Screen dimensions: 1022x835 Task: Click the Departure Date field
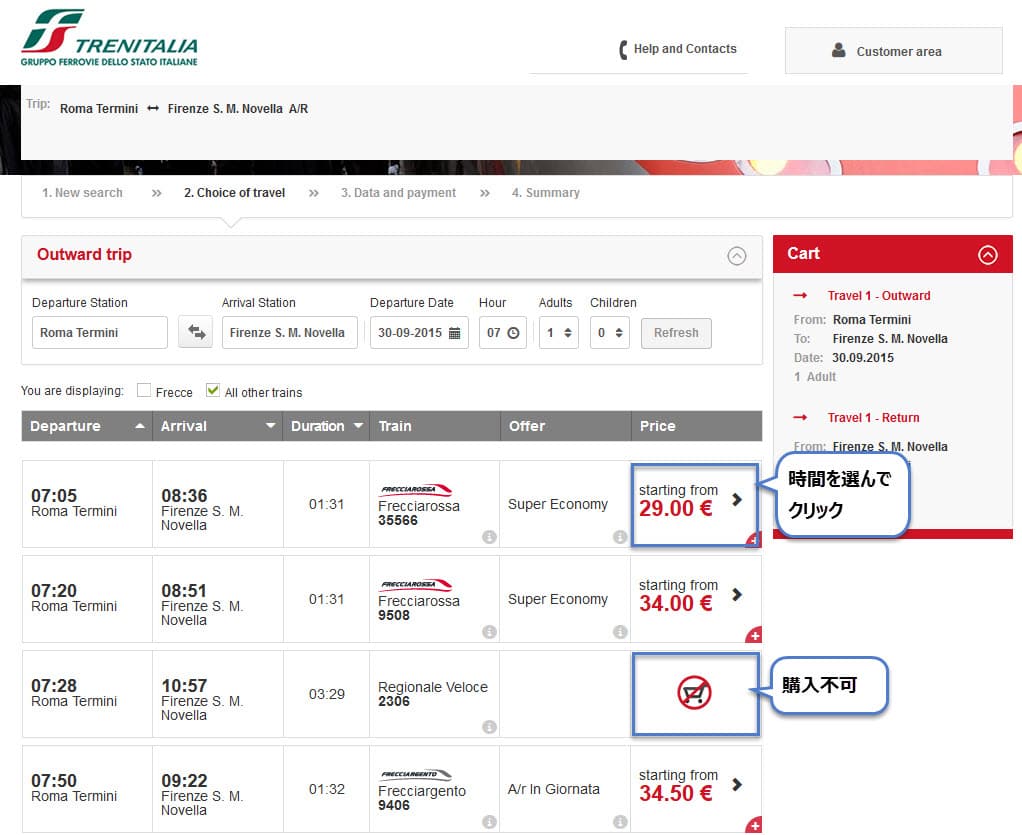(x=419, y=332)
